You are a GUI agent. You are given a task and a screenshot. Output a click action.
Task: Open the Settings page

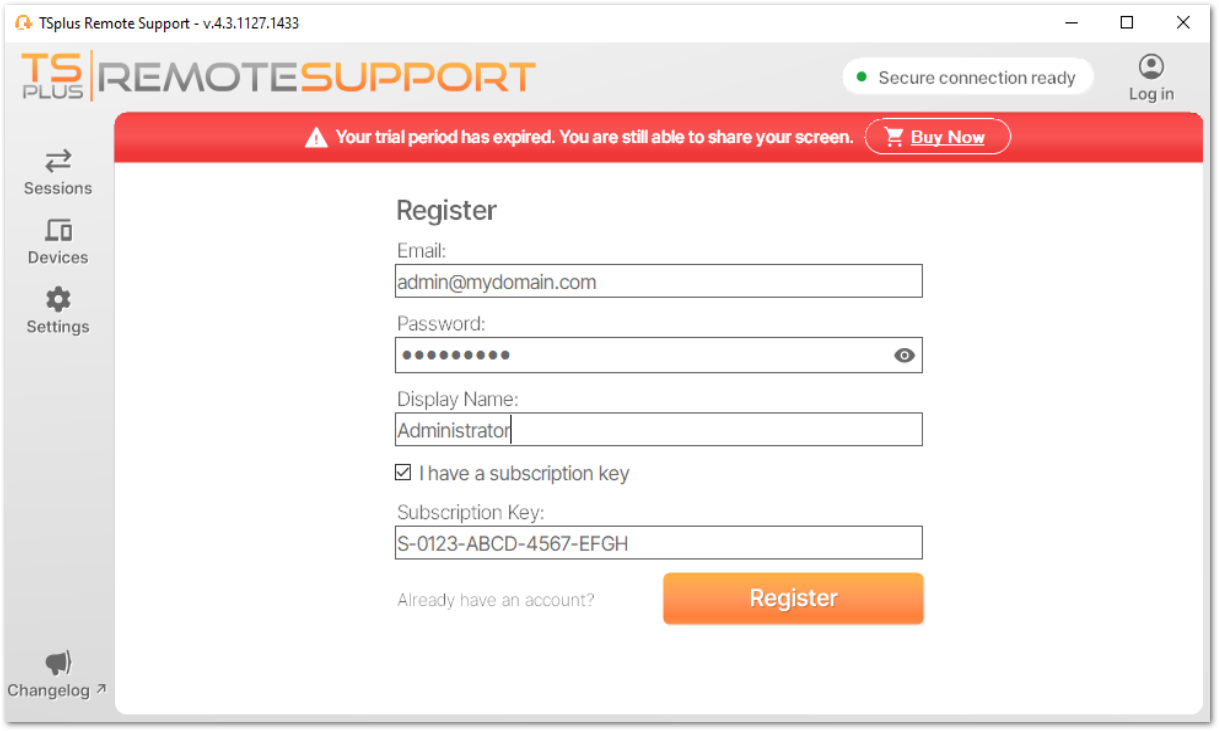tap(57, 310)
